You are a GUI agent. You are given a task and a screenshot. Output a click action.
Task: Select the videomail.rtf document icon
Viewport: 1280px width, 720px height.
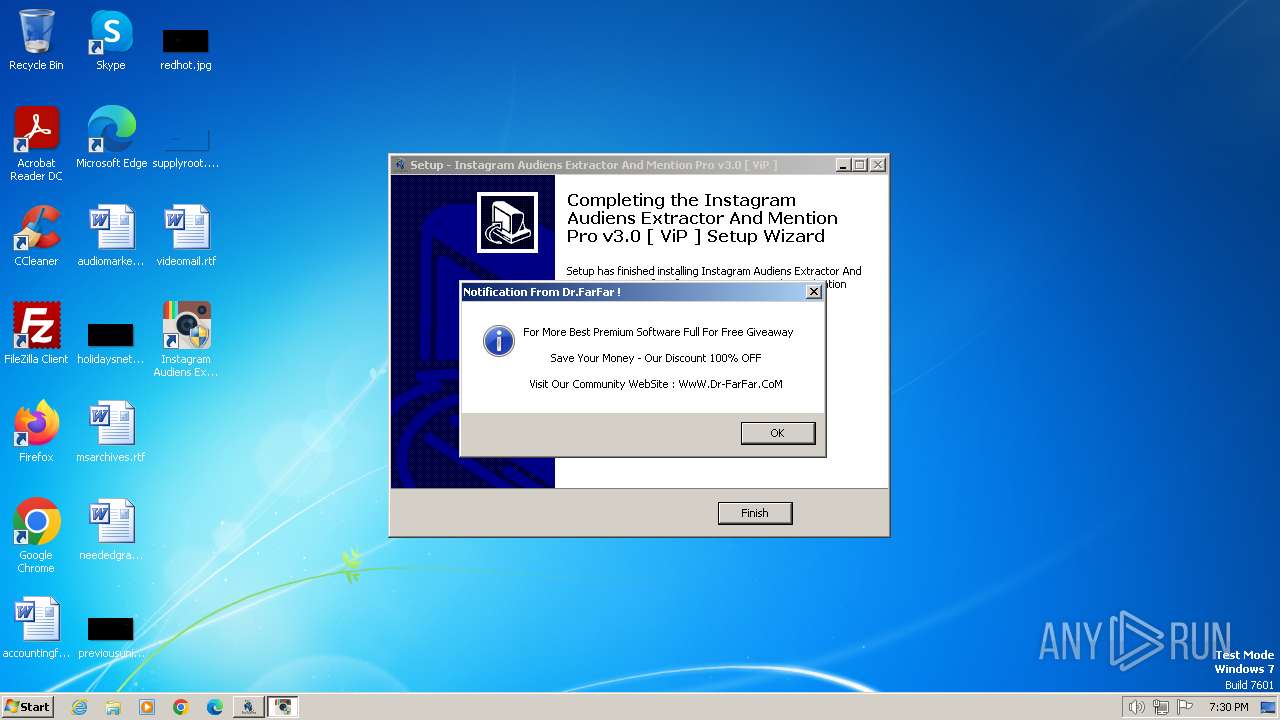pyautogui.click(x=186, y=236)
